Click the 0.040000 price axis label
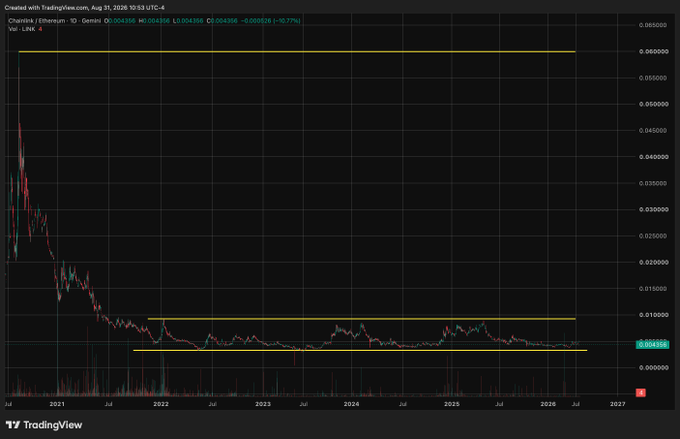This screenshot has height=439, width=680. pos(653,157)
